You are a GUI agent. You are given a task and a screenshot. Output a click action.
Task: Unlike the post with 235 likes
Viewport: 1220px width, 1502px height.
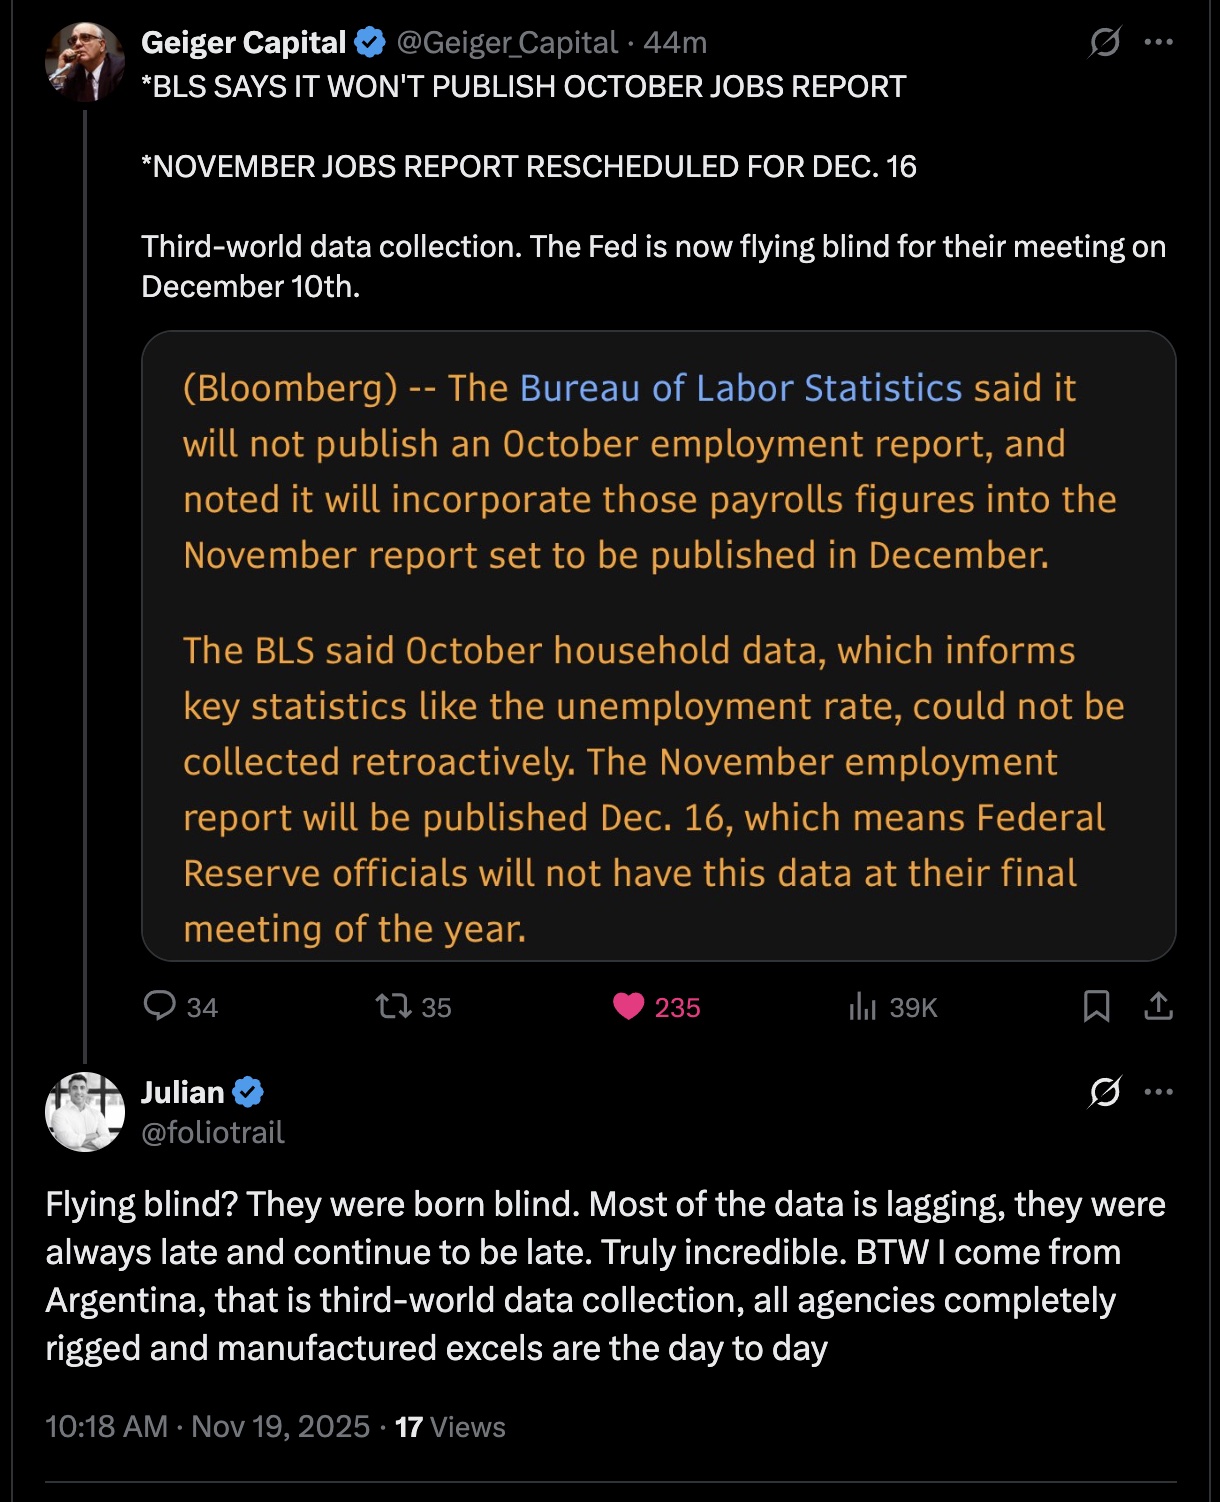point(629,1006)
